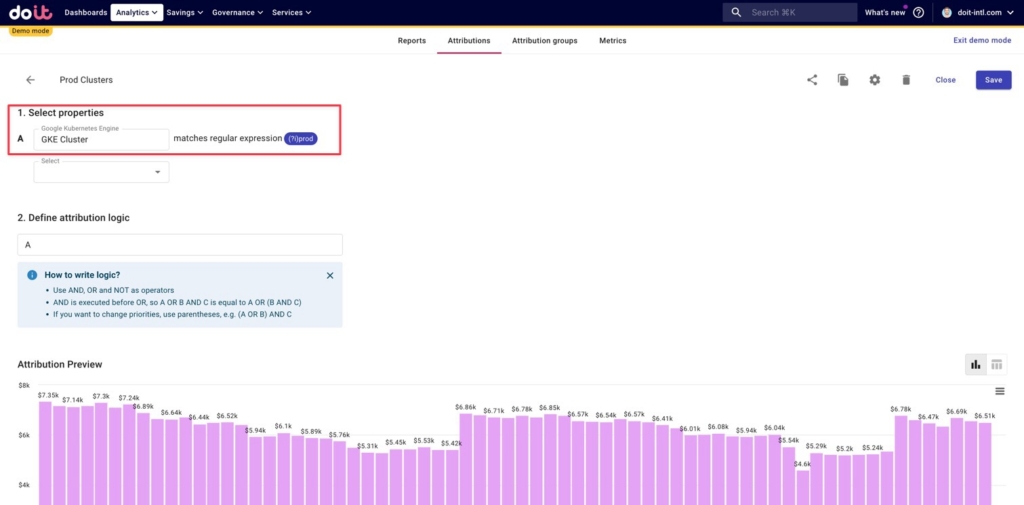1024x505 pixels.
Task: Switch to the Attribution groups tab
Action: click(x=545, y=41)
